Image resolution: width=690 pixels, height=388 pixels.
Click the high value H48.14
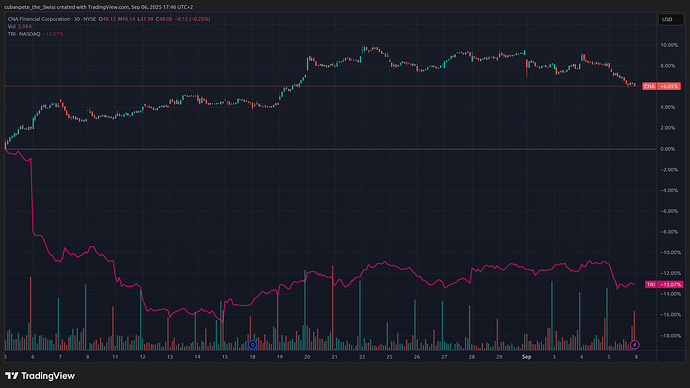pos(126,19)
